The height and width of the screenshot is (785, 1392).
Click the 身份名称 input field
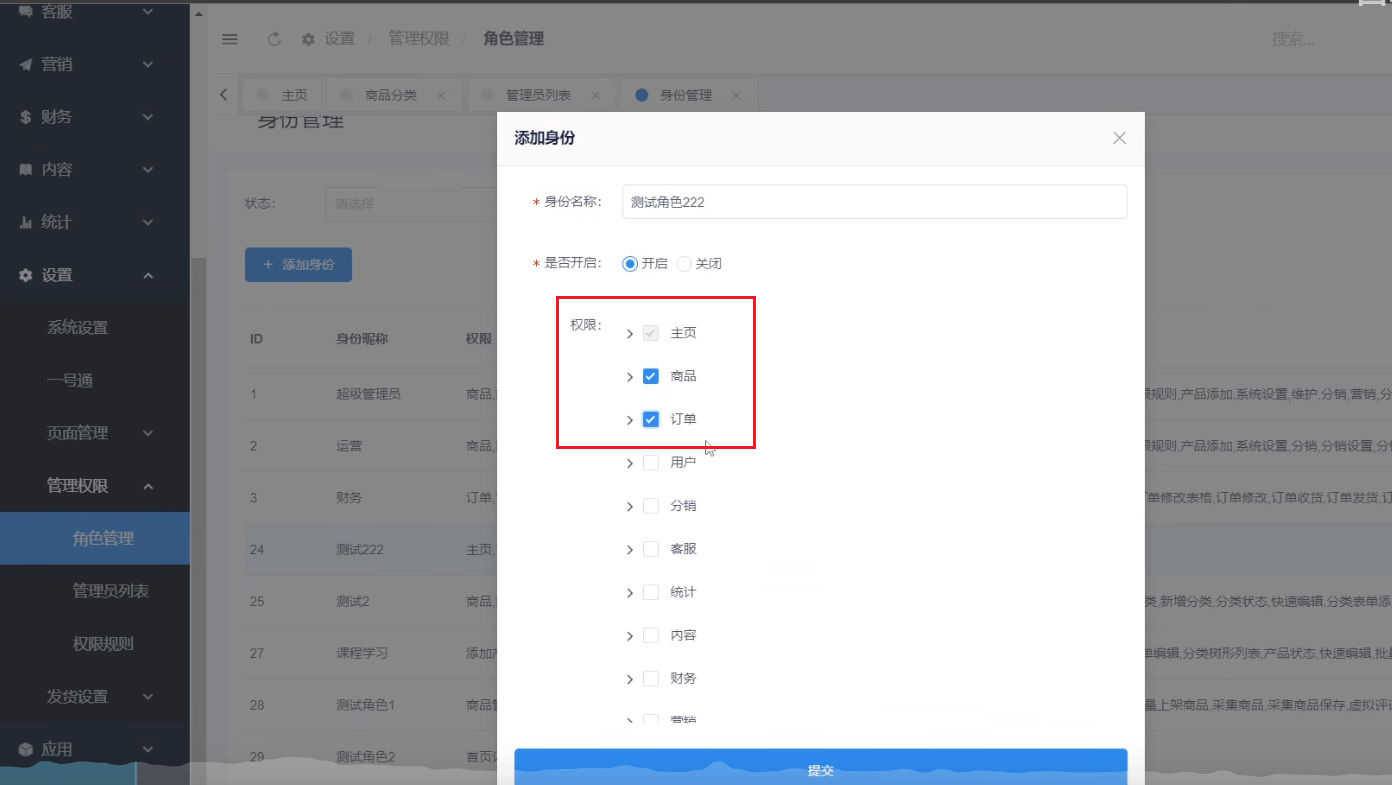coord(874,201)
